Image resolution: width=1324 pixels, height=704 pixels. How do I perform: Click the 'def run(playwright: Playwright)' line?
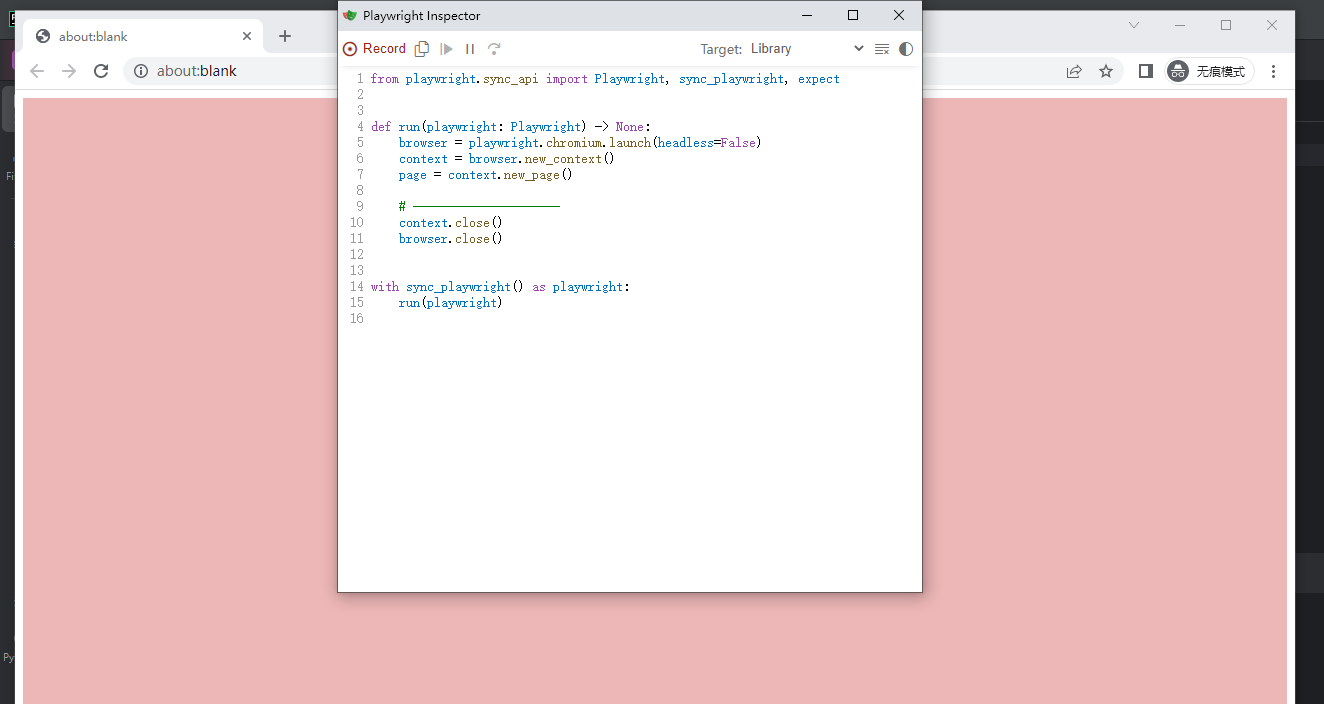pyautogui.click(x=510, y=127)
